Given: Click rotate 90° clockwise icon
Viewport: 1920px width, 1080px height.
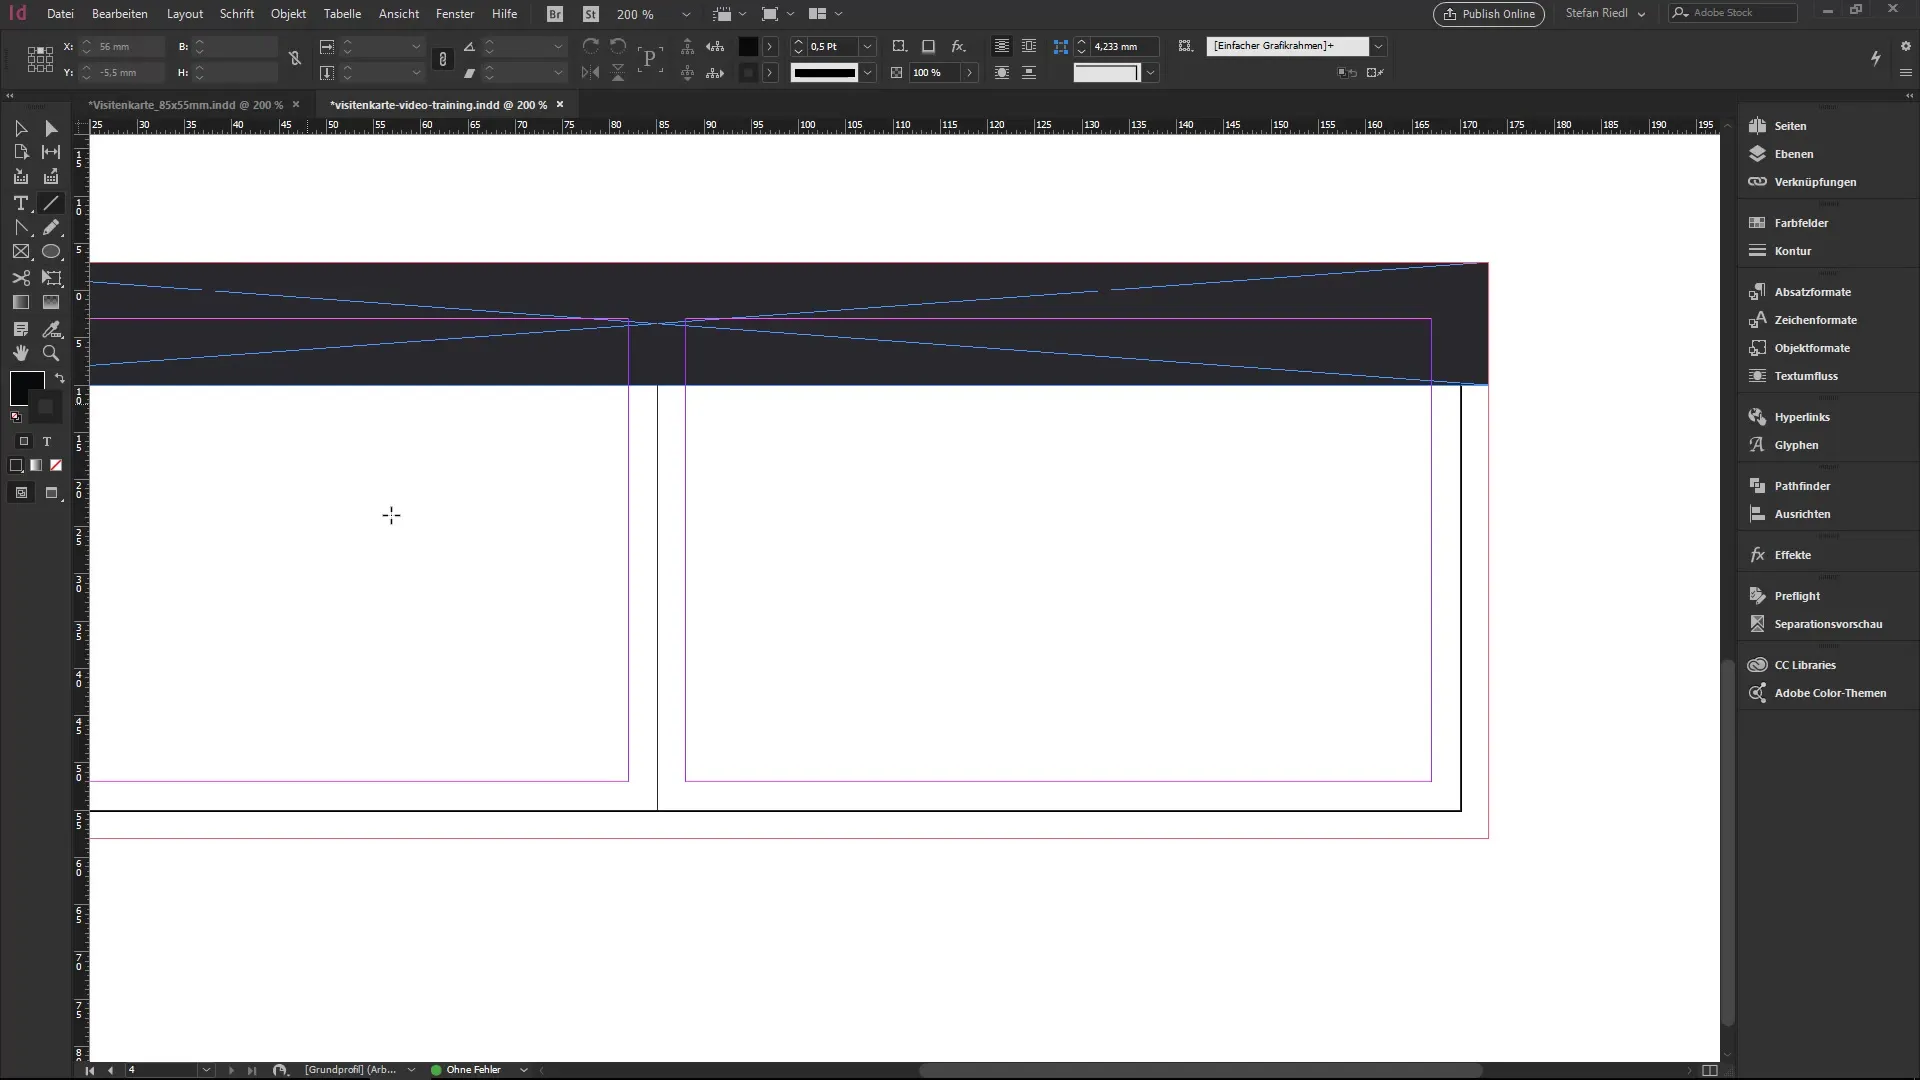Looking at the screenshot, I should pyautogui.click(x=591, y=46).
